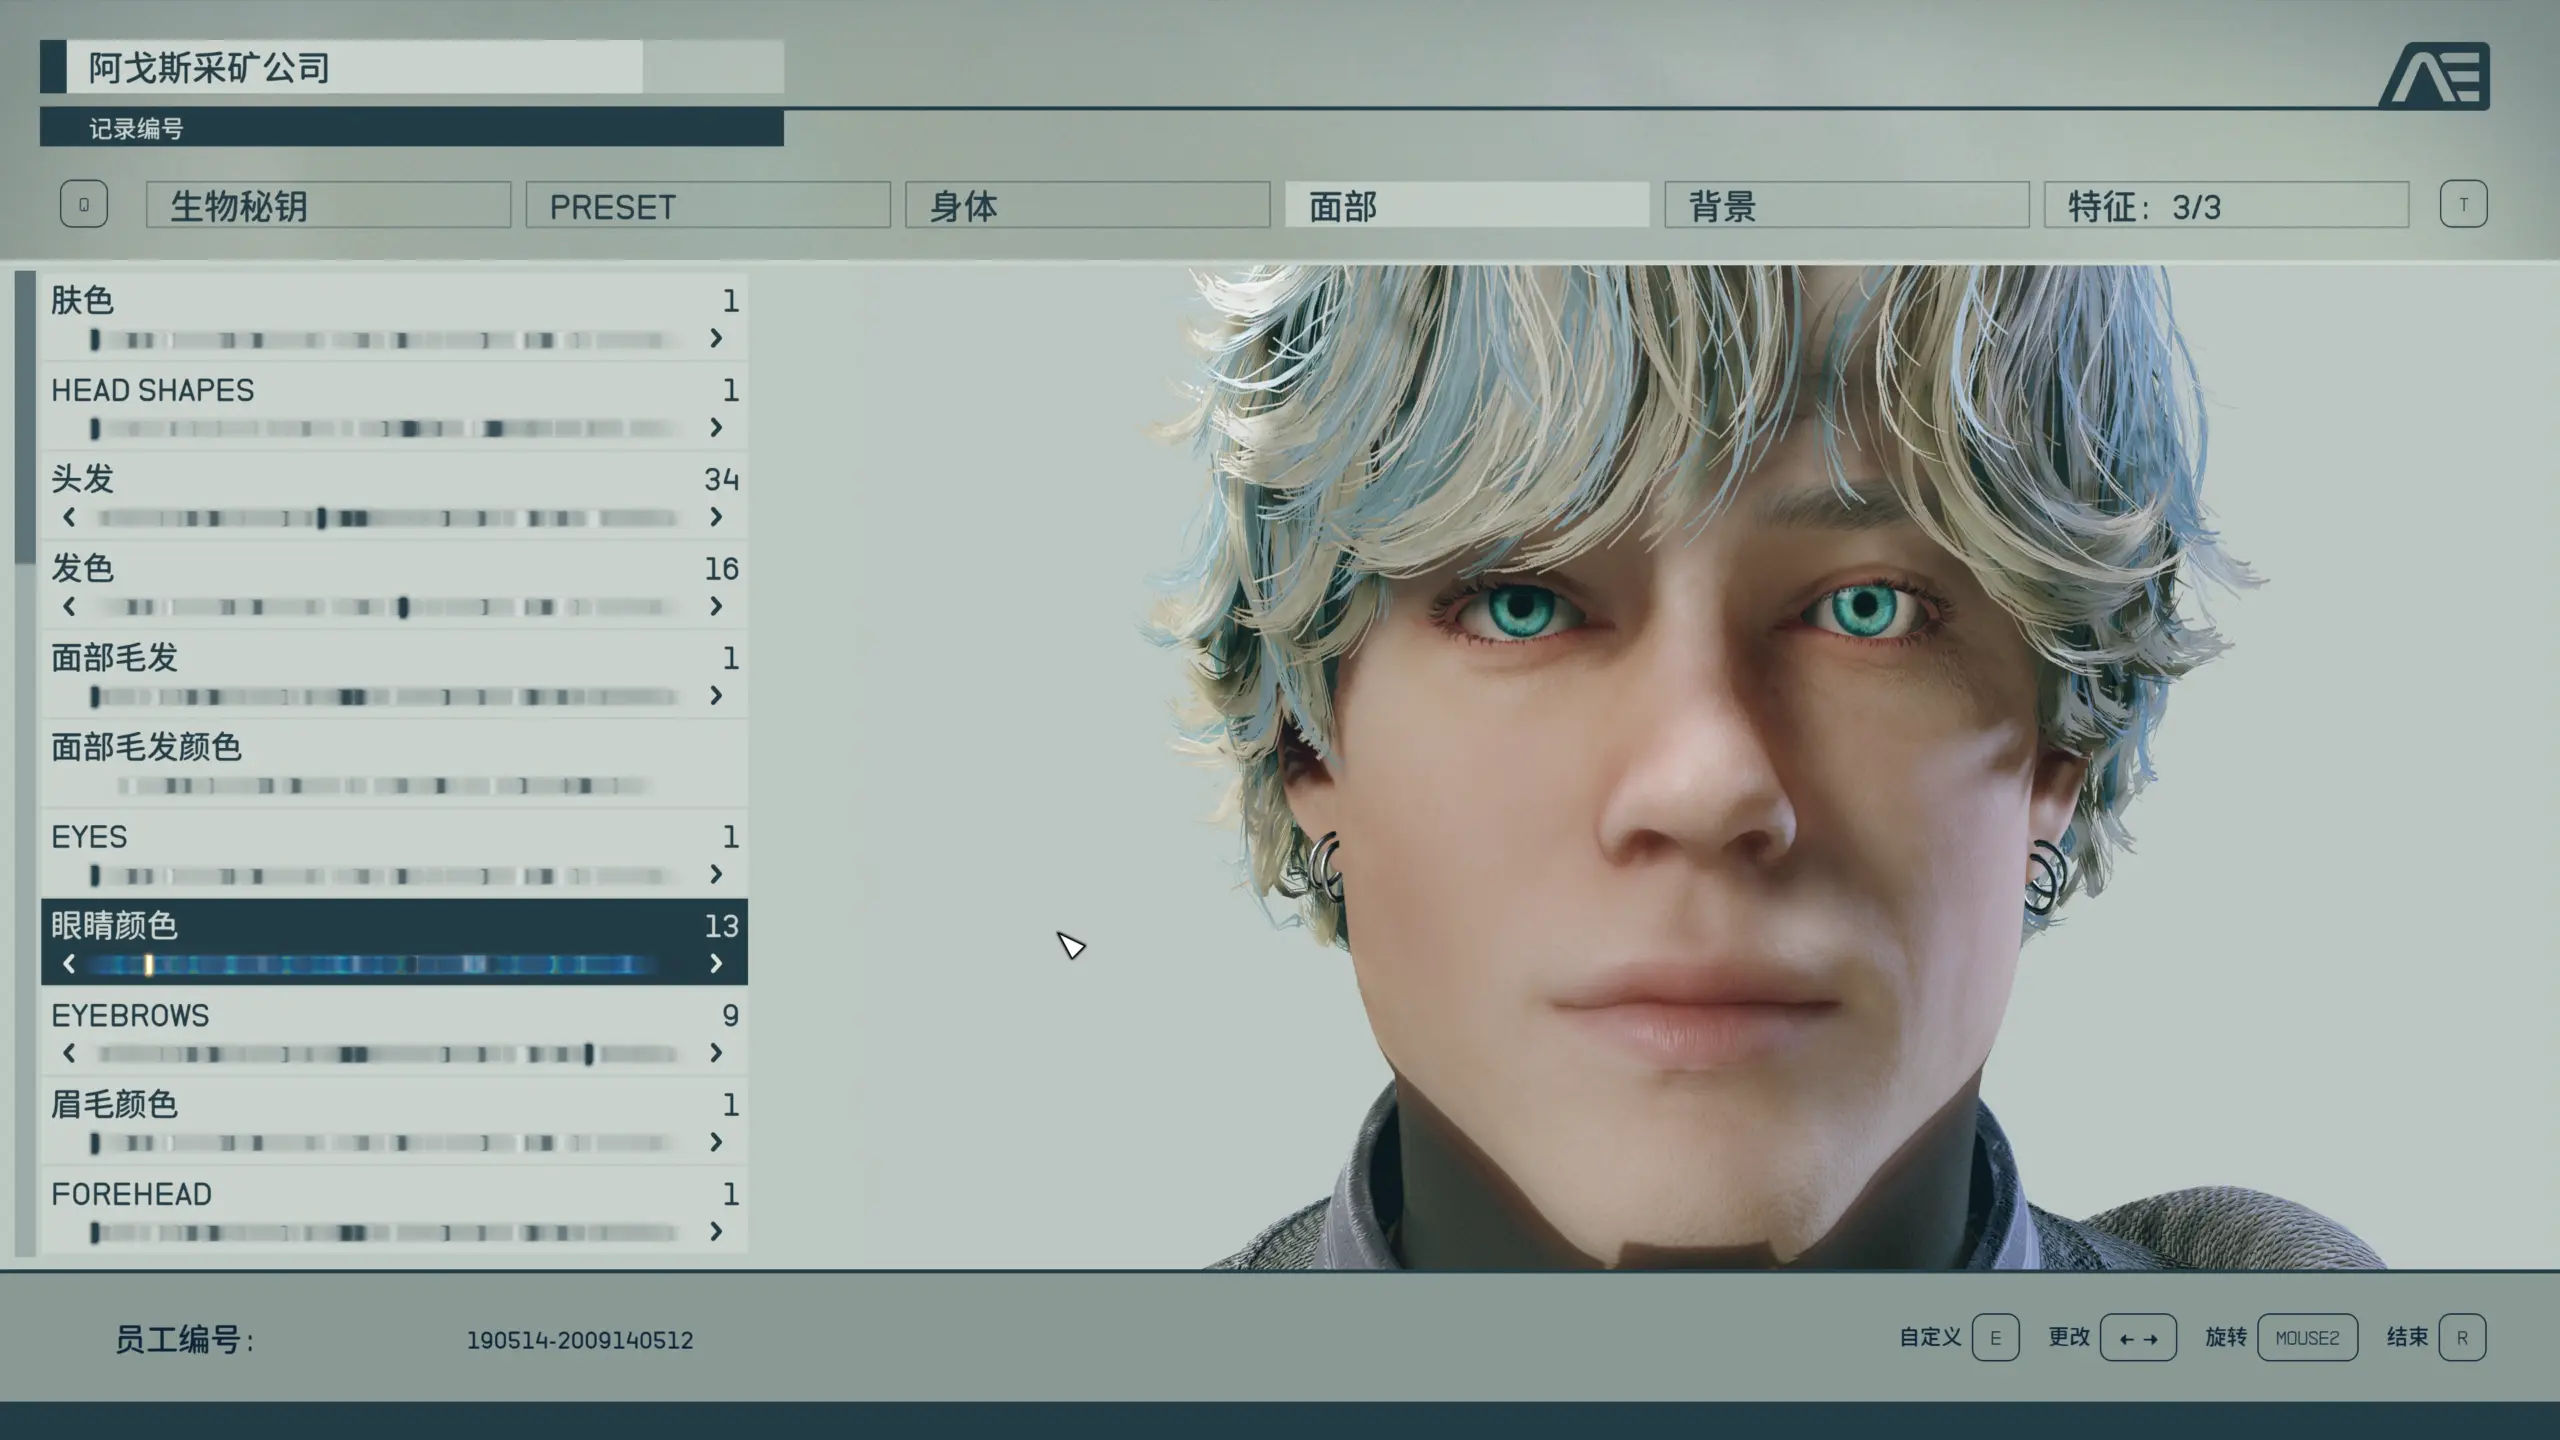
Task: Click next arrow for HEAD SHAPES
Action: 716,428
